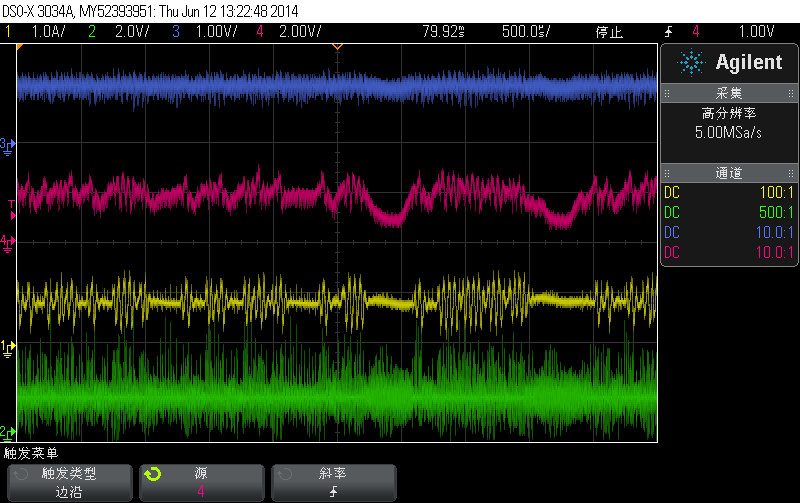This screenshot has width=800, height=503.
Task: Click the trigger source channel 4 indicator in status bar
Action: pyautogui.click(x=696, y=32)
